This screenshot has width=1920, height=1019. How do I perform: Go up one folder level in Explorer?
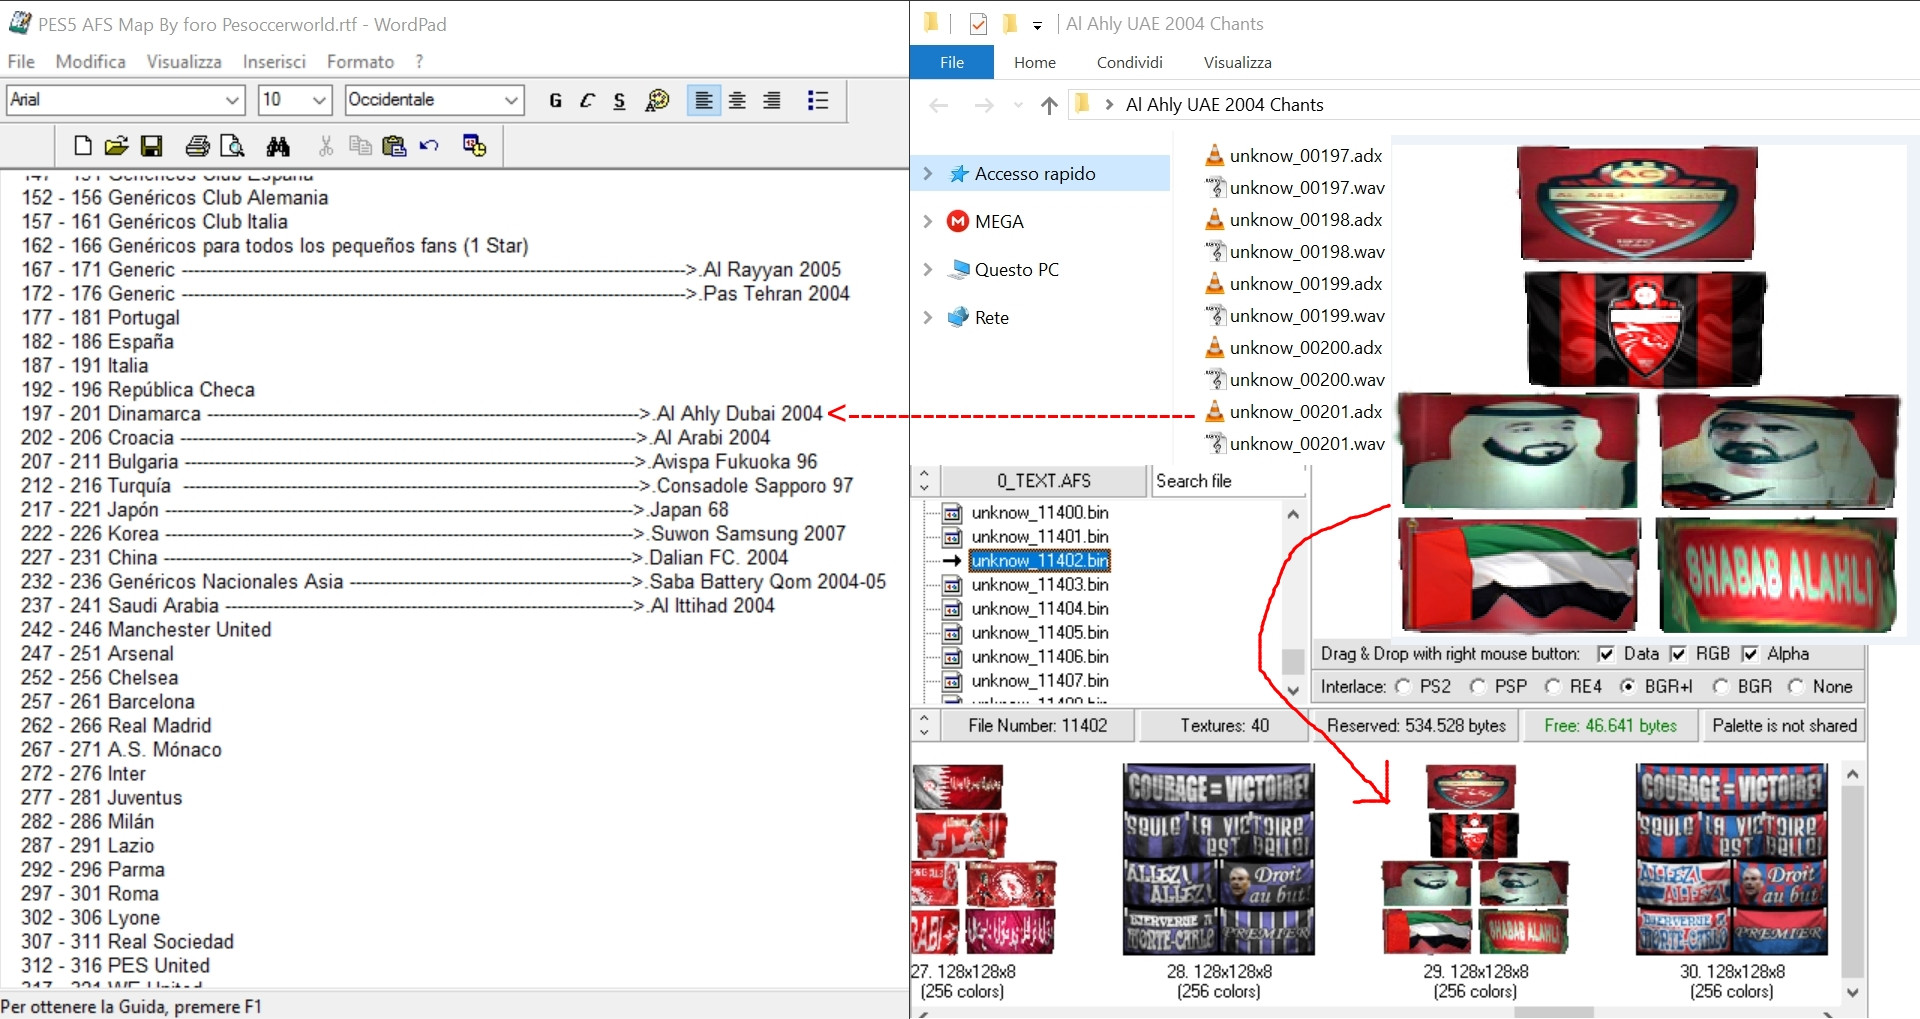coord(1049,105)
